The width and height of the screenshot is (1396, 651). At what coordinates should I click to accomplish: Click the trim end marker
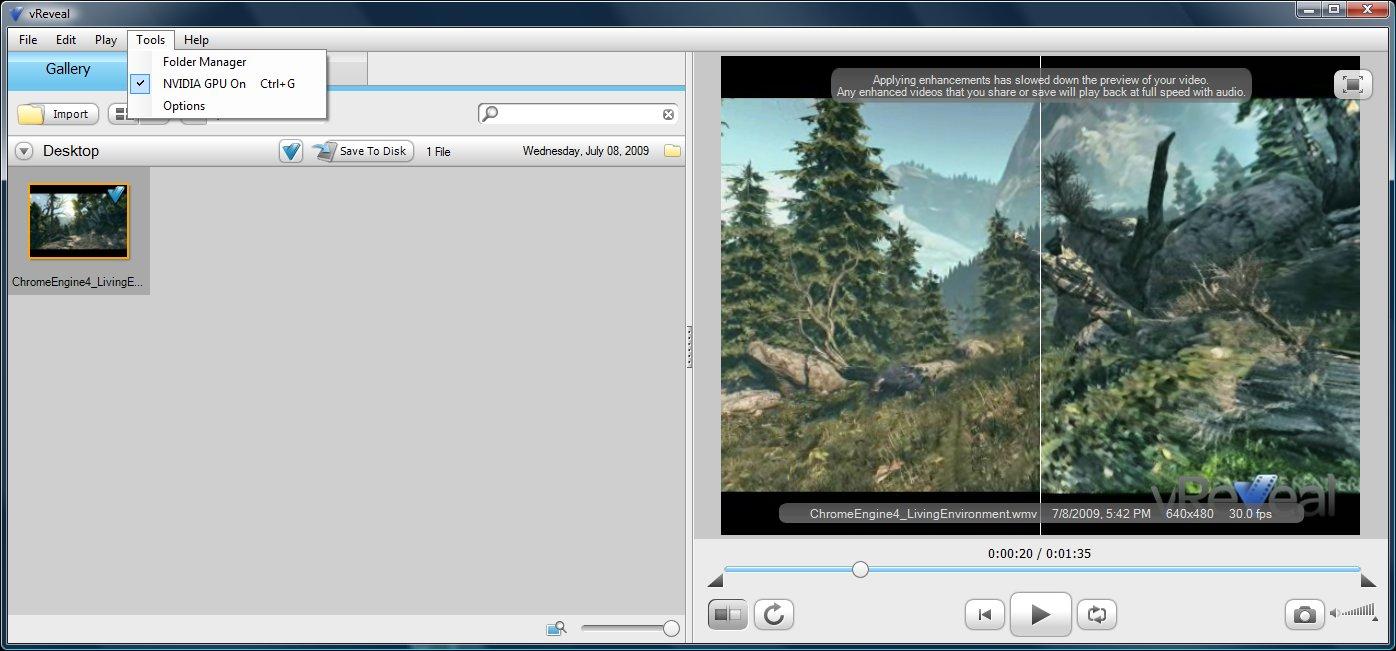pyautogui.click(x=1368, y=581)
